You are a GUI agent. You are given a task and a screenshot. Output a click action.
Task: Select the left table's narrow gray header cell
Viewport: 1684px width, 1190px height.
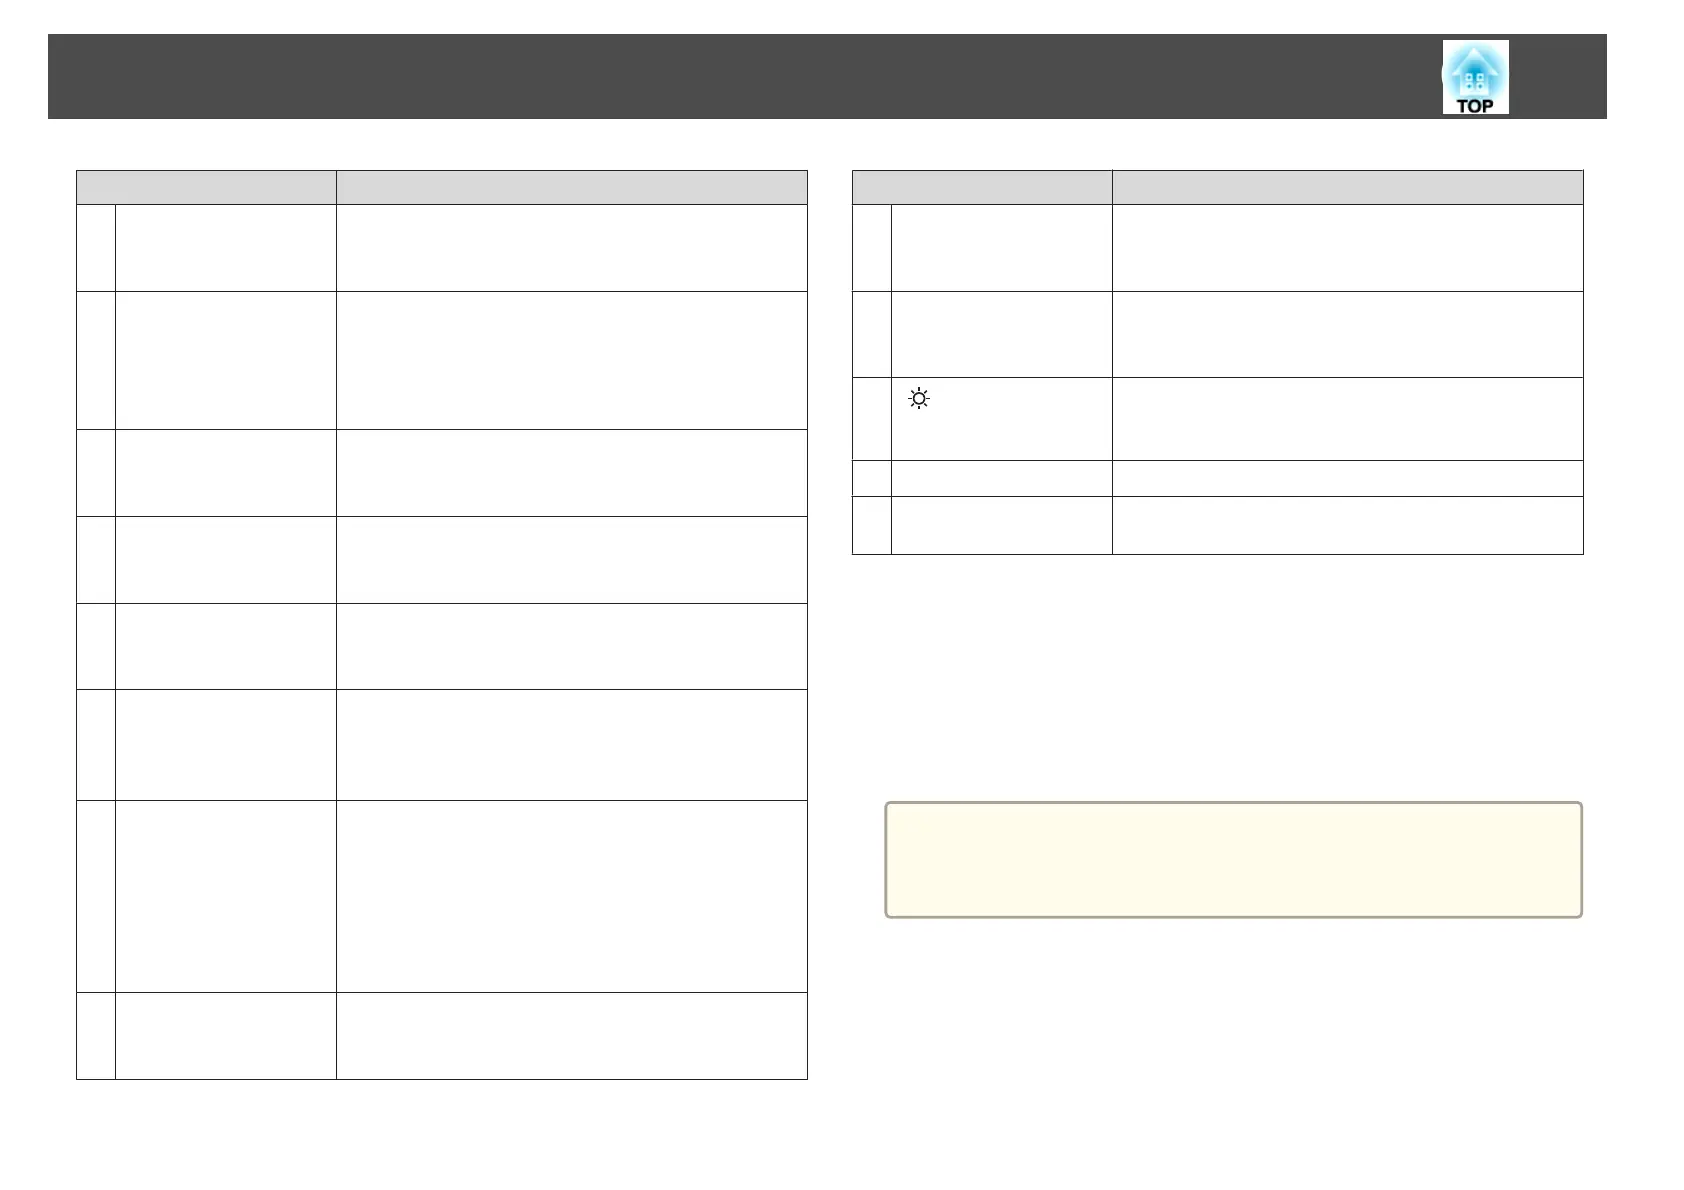(x=206, y=187)
